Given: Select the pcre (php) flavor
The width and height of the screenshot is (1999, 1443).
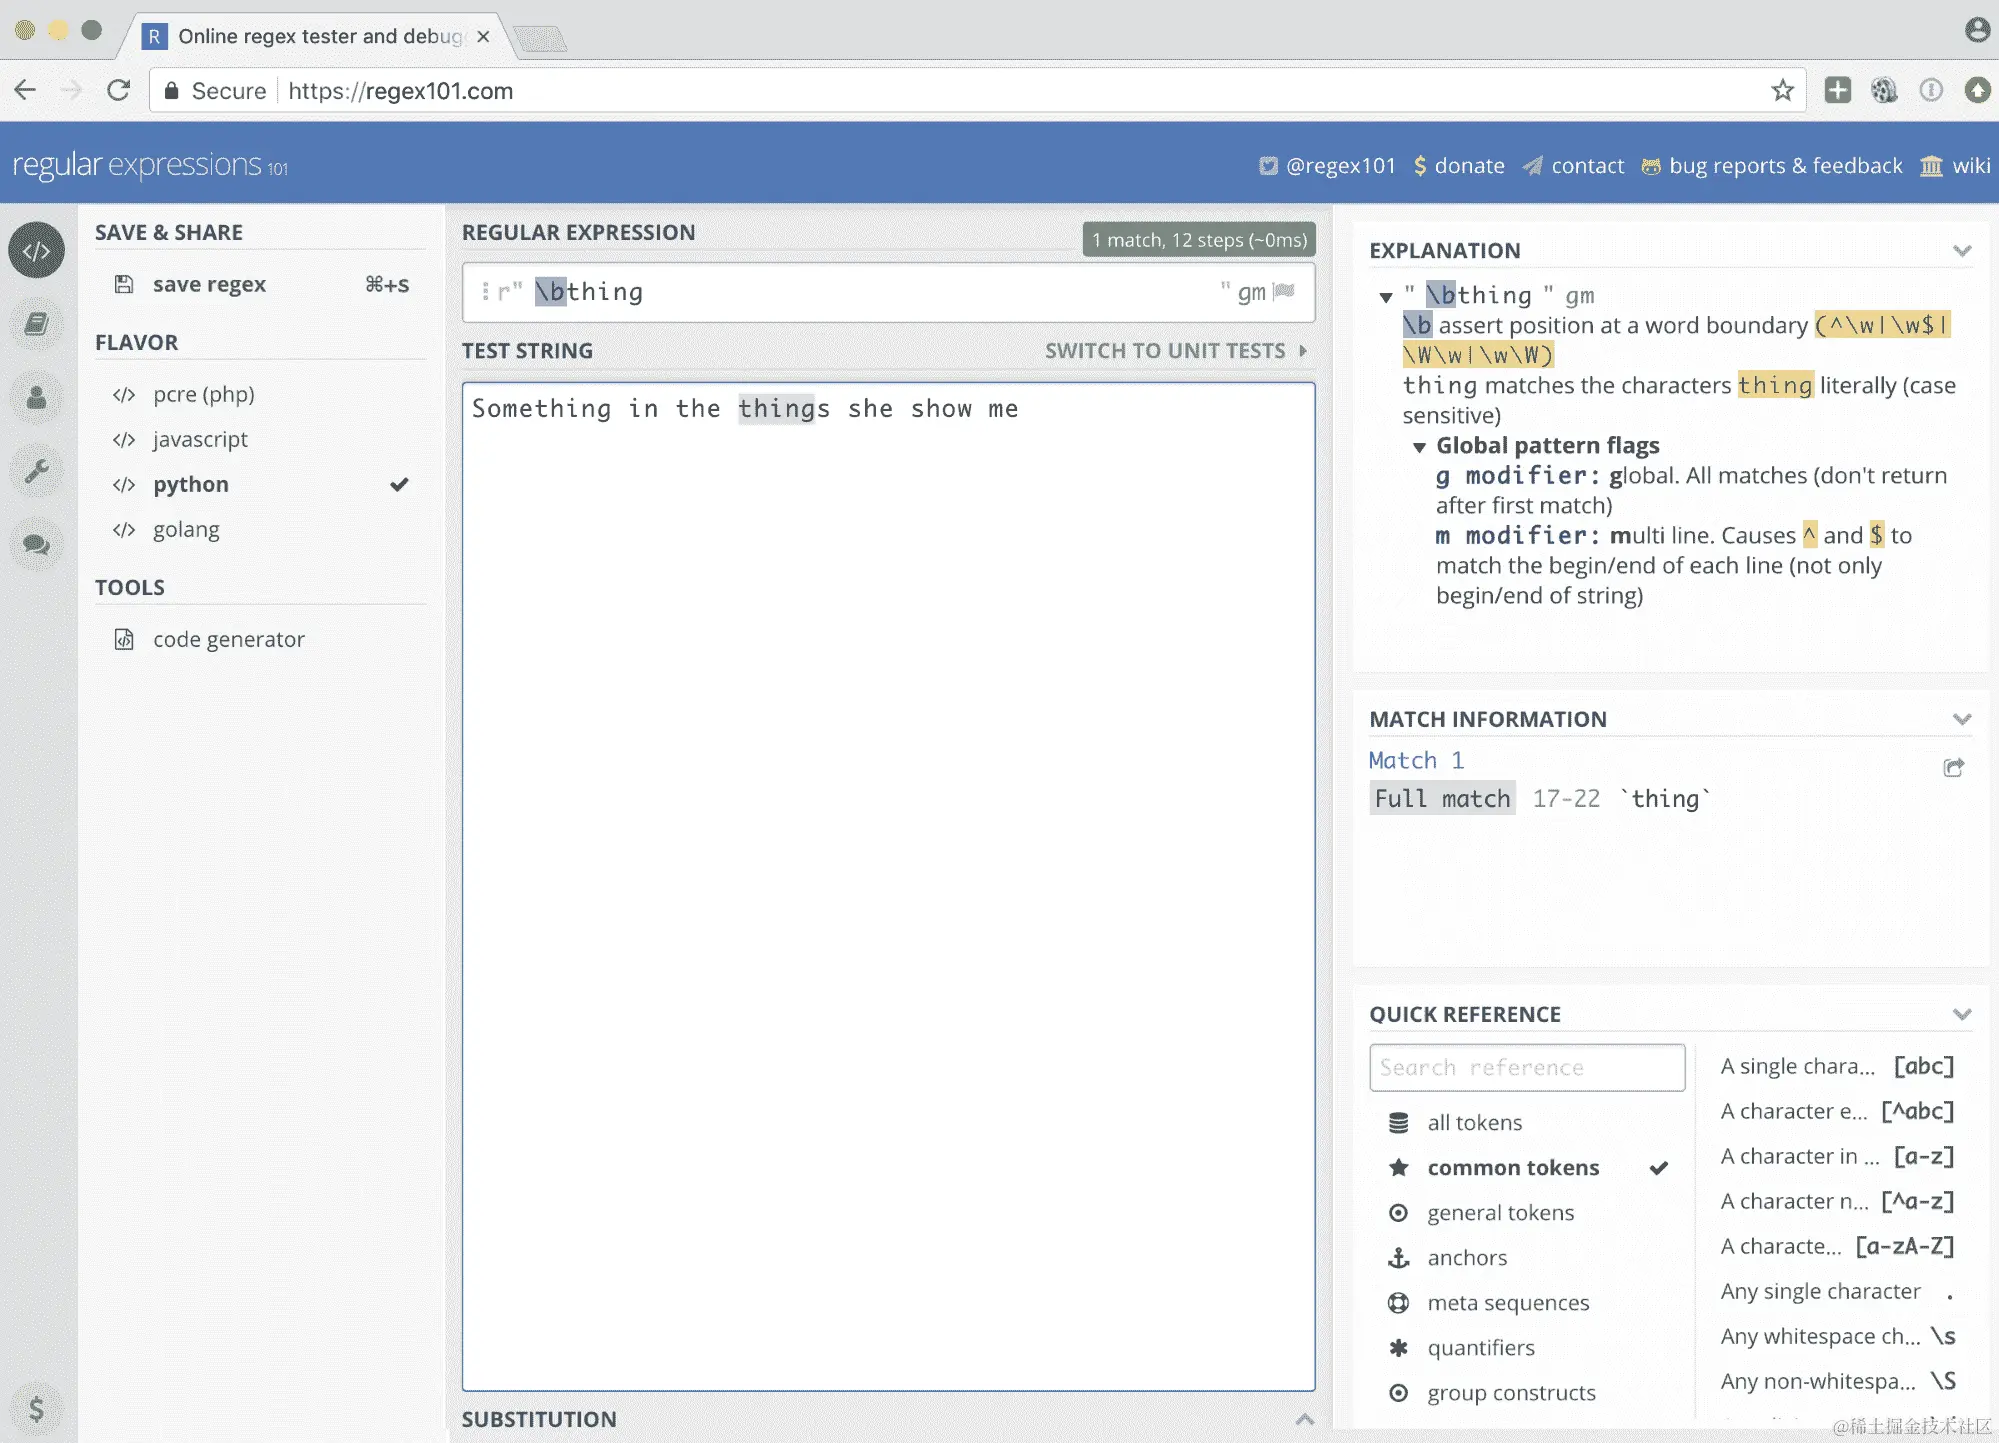Looking at the screenshot, I should (204, 394).
